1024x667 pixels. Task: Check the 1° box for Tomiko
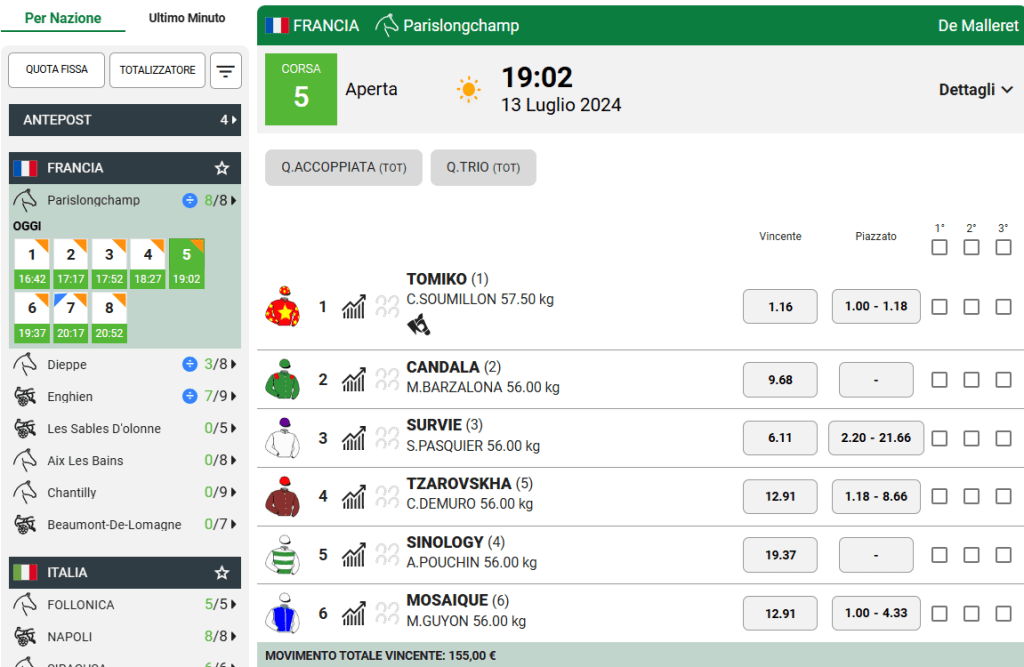(x=939, y=307)
